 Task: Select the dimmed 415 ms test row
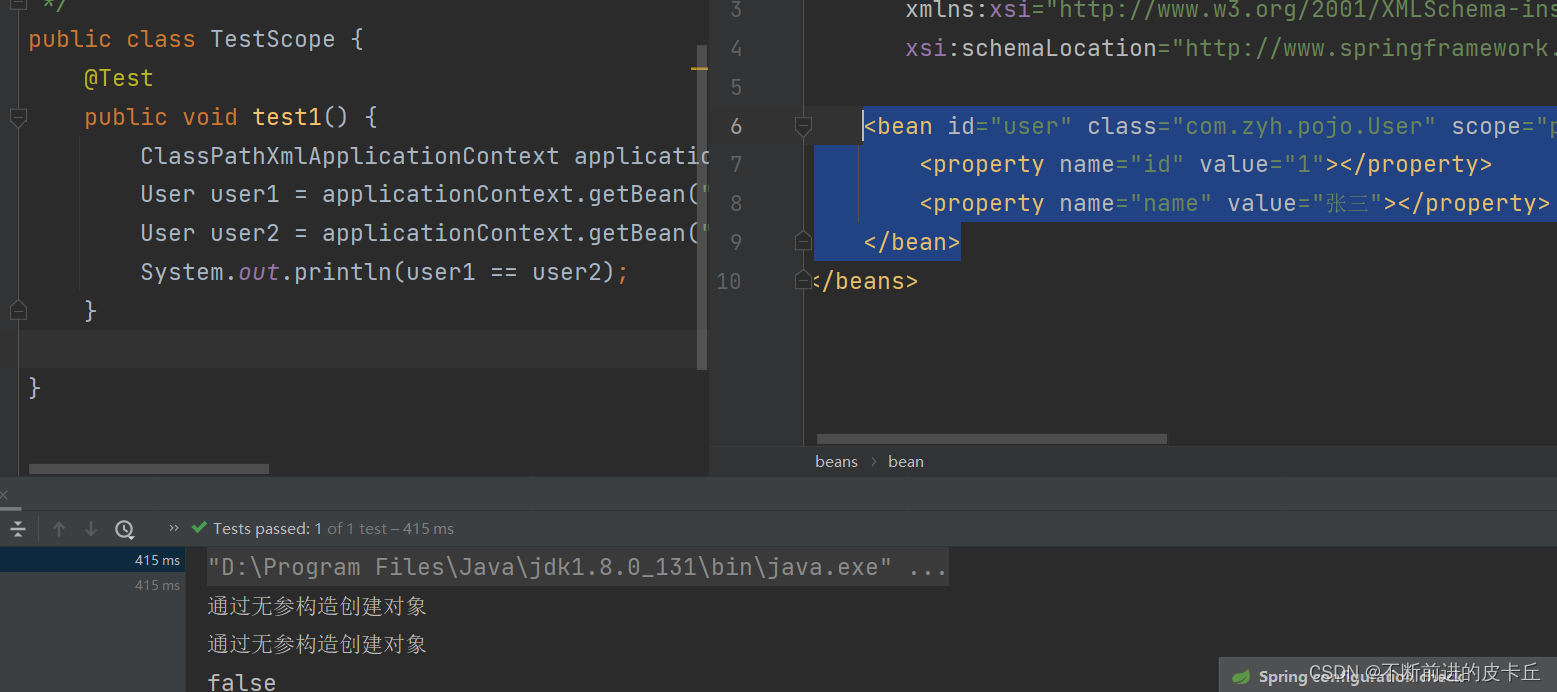pyautogui.click(x=92, y=585)
